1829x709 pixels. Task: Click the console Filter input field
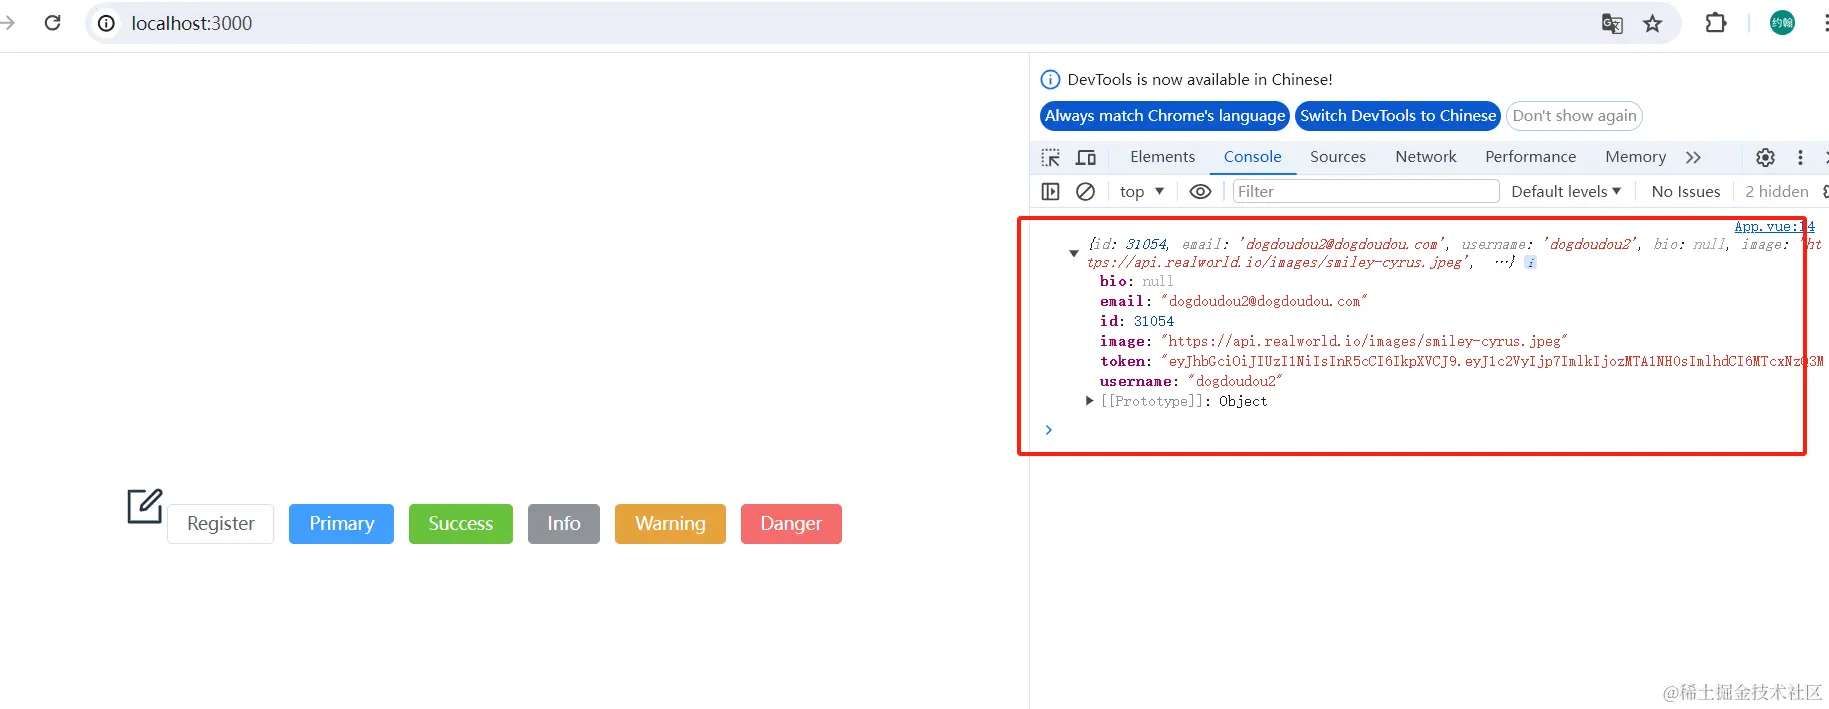point(1366,192)
